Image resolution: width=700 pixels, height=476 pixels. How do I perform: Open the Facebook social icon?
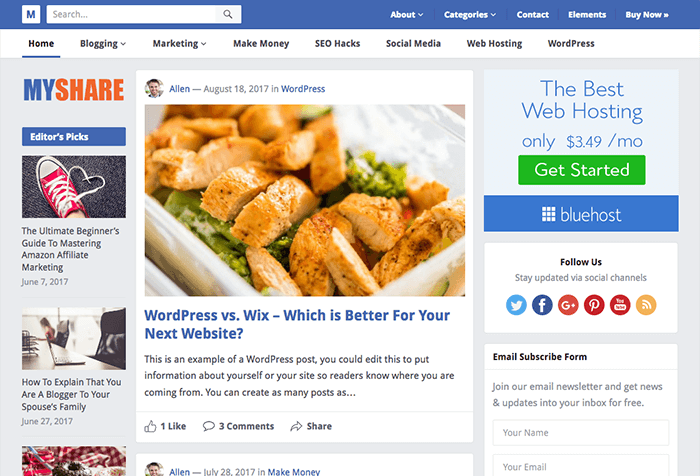point(542,305)
